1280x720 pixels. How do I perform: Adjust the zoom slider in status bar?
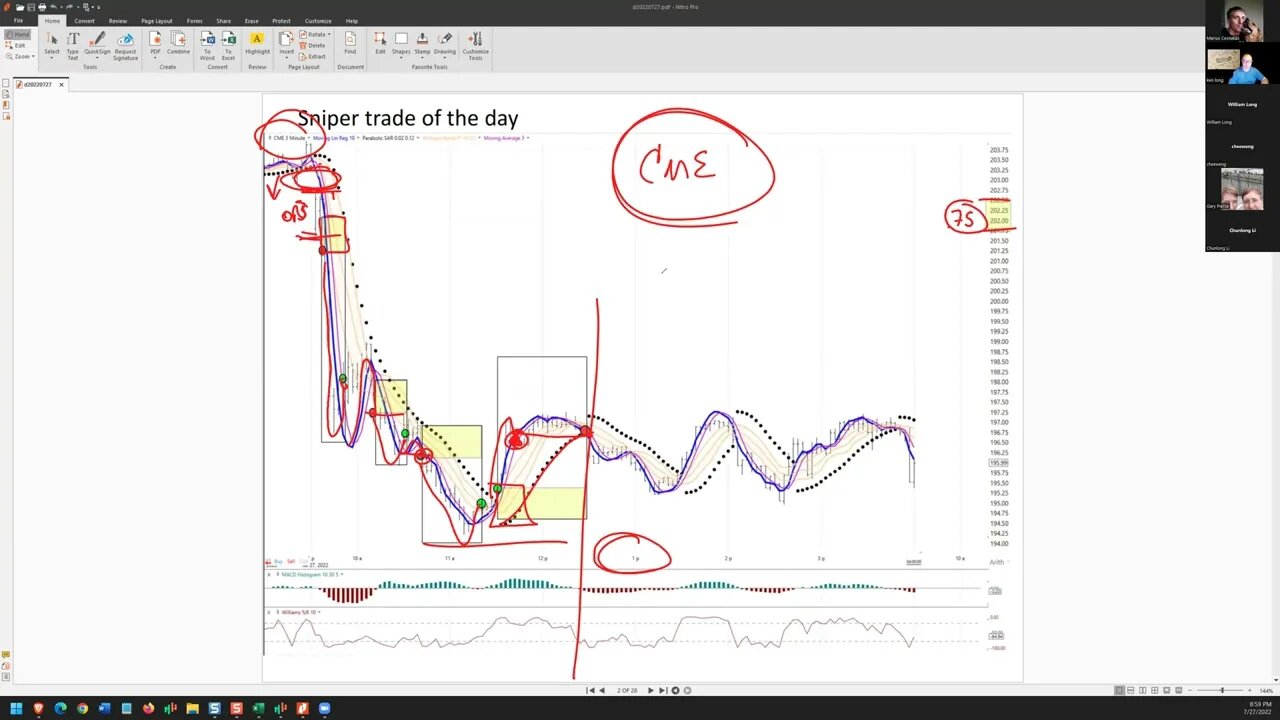point(1221,690)
